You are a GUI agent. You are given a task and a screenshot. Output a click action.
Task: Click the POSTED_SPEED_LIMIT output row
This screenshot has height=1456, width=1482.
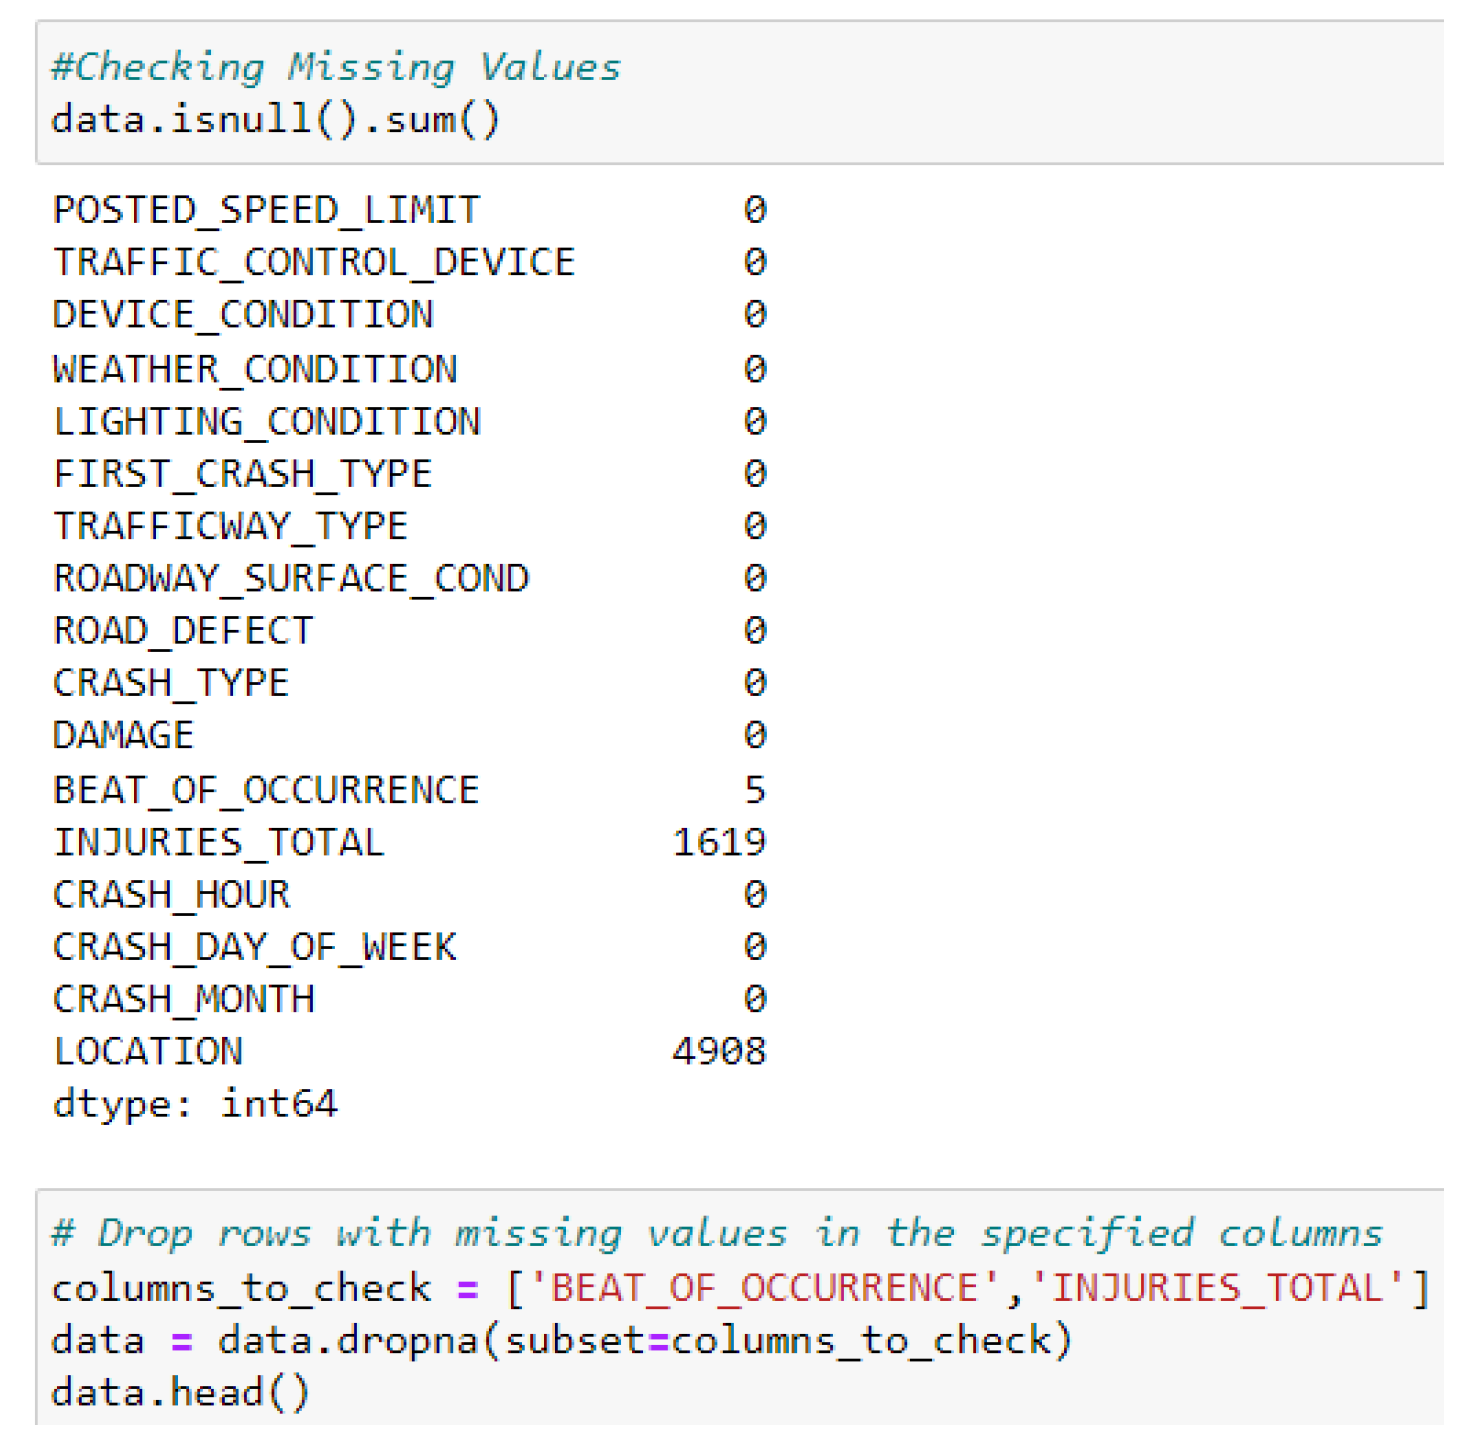coord(267,210)
